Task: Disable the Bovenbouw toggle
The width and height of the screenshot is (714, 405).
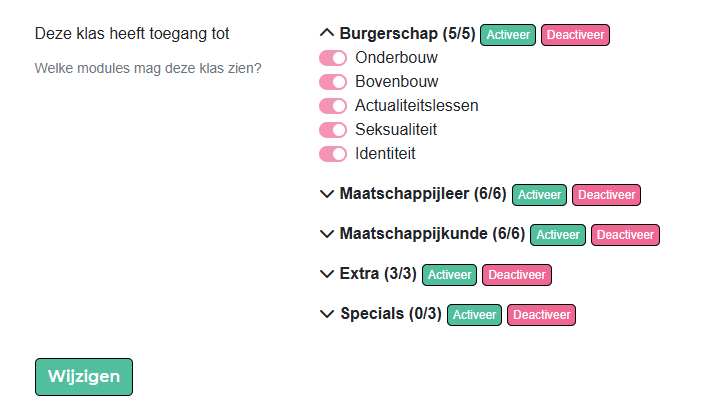Action: [333, 82]
